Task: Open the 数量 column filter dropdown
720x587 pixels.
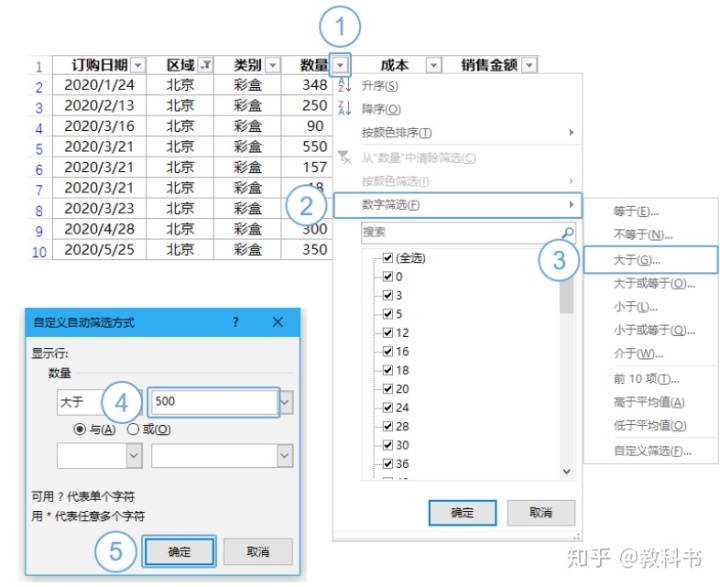Action: coord(340,65)
